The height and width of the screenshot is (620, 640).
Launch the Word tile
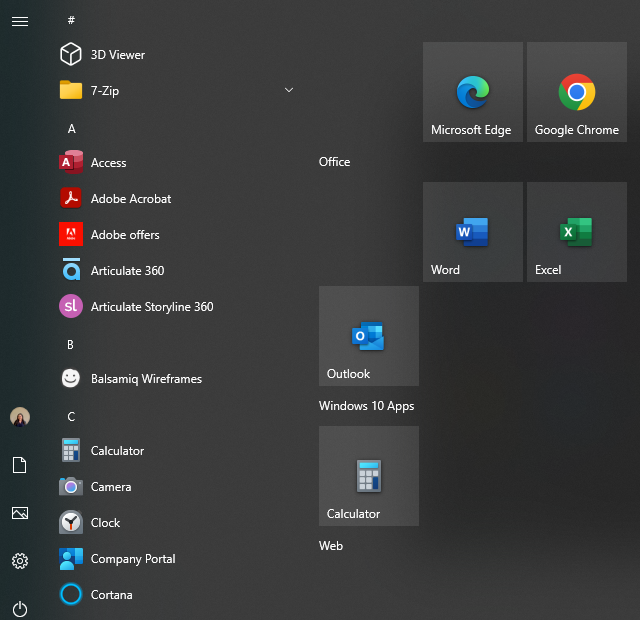coord(473,232)
